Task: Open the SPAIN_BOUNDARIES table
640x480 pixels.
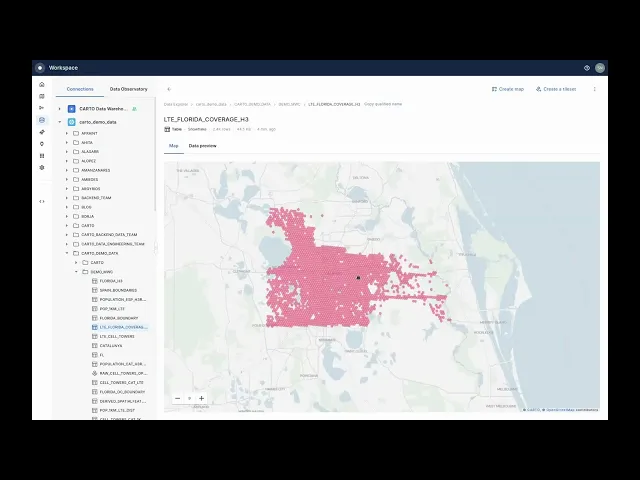Action: (118, 290)
